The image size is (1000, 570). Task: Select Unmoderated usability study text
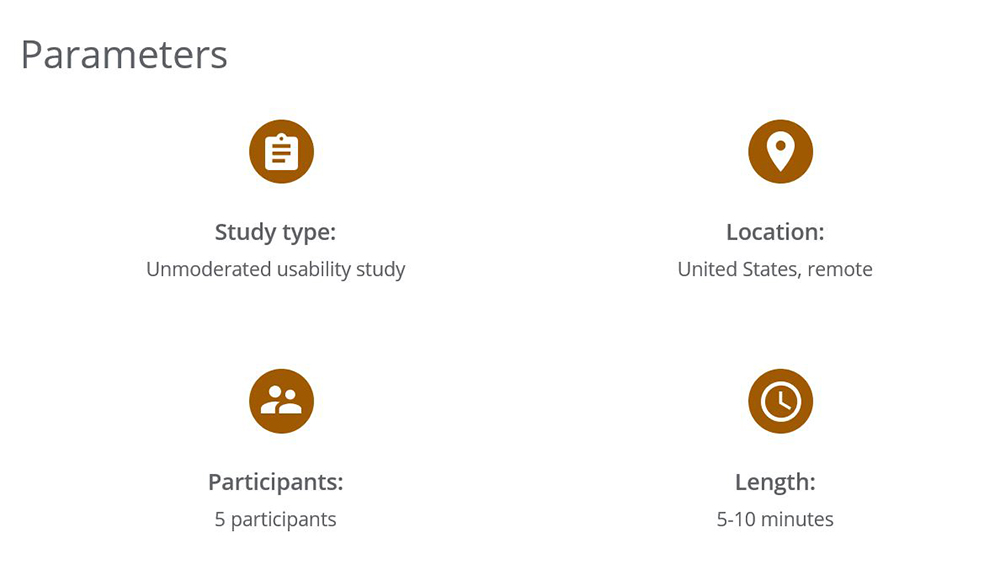(276, 270)
